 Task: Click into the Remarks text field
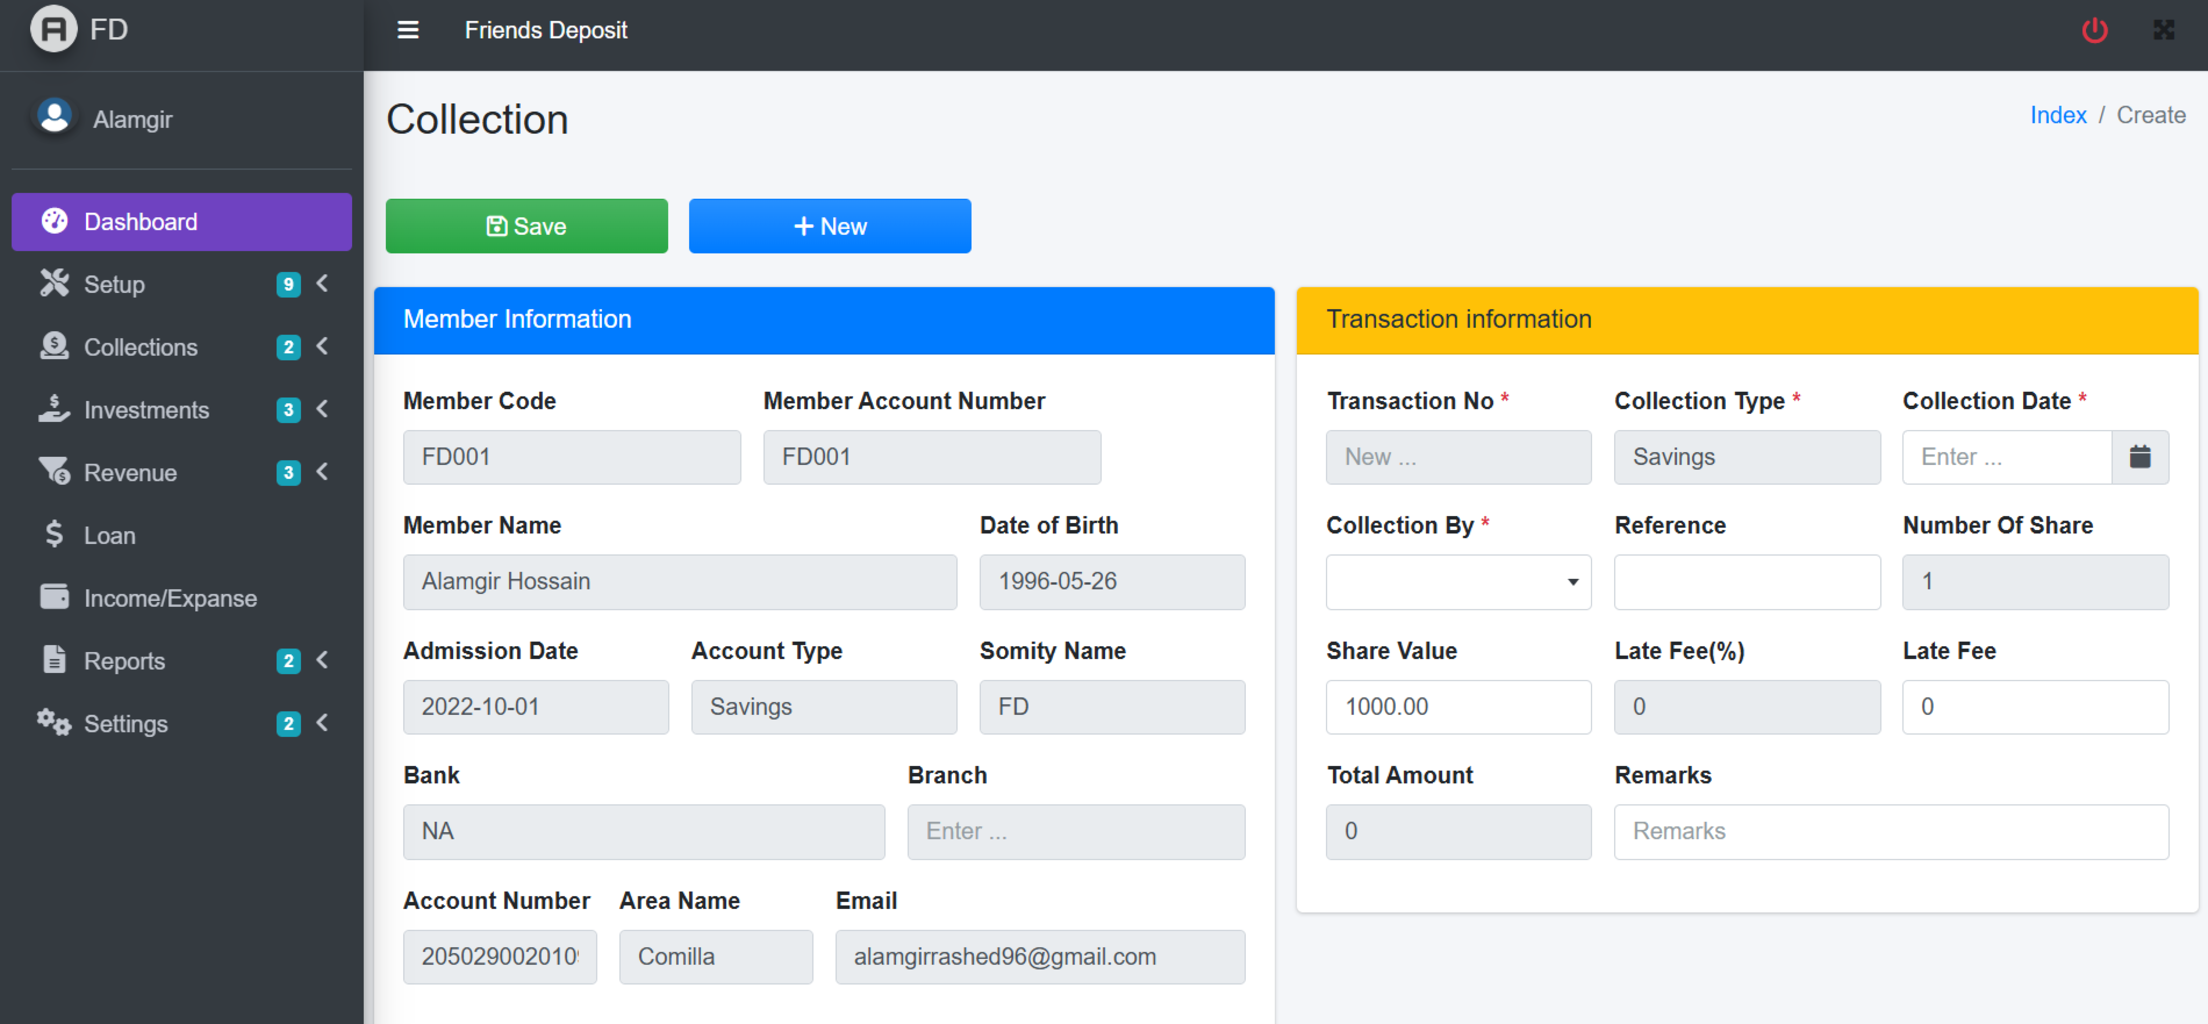point(1890,831)
